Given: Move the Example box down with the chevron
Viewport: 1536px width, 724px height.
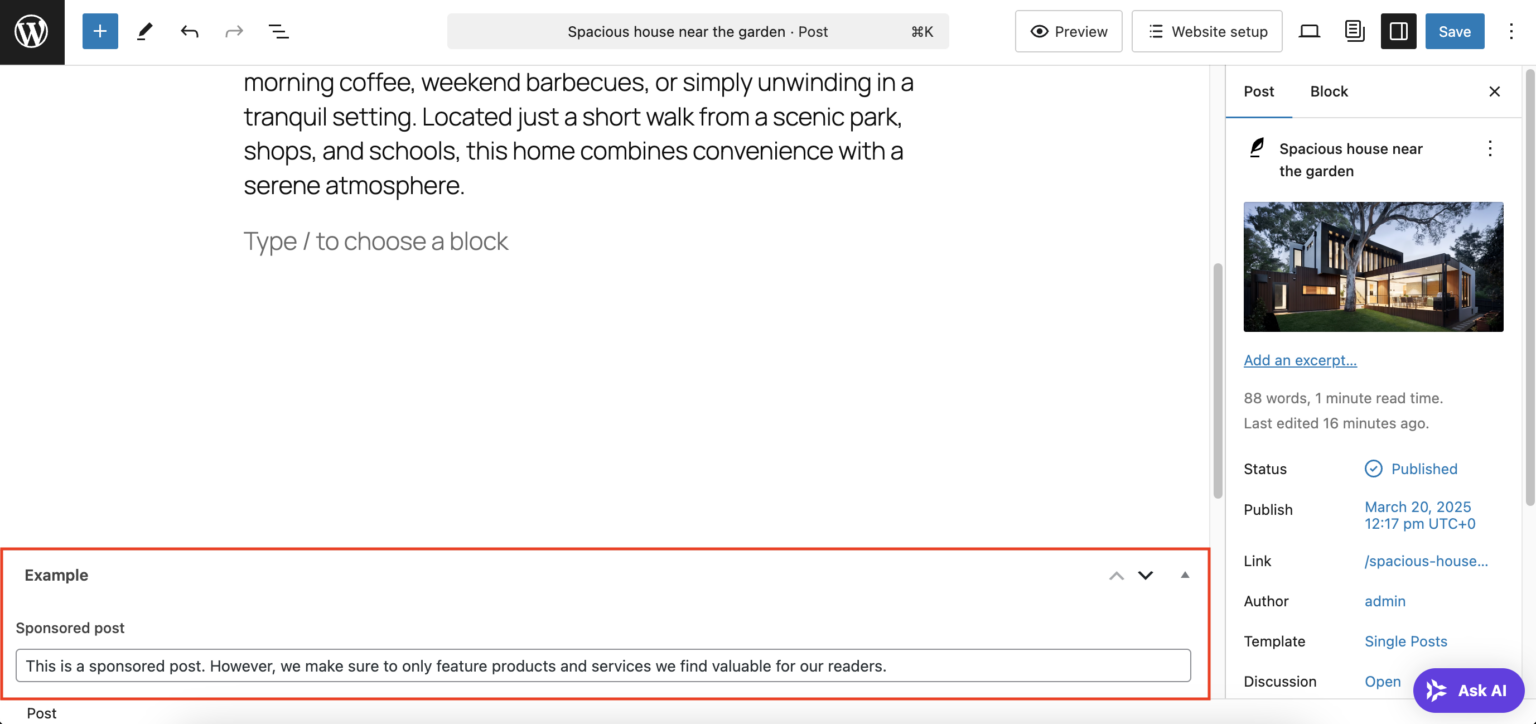Looking at the screenshot, I should [x=1145, y=575].
